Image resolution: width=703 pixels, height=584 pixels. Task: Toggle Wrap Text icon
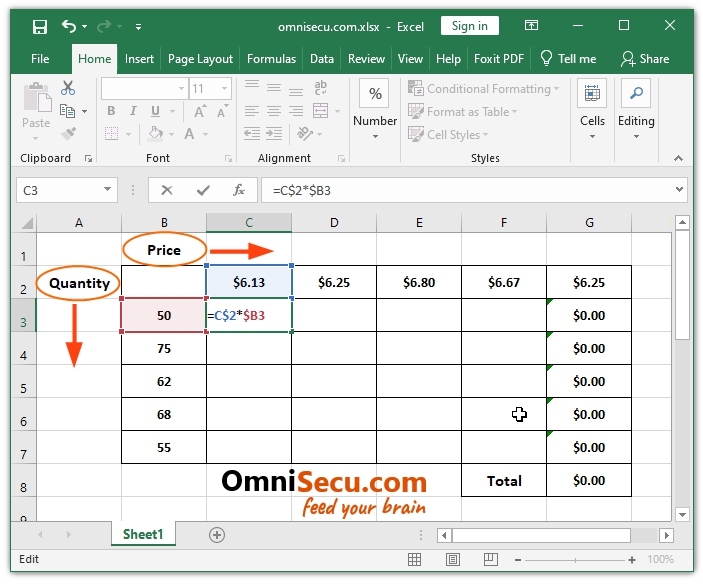321,87
